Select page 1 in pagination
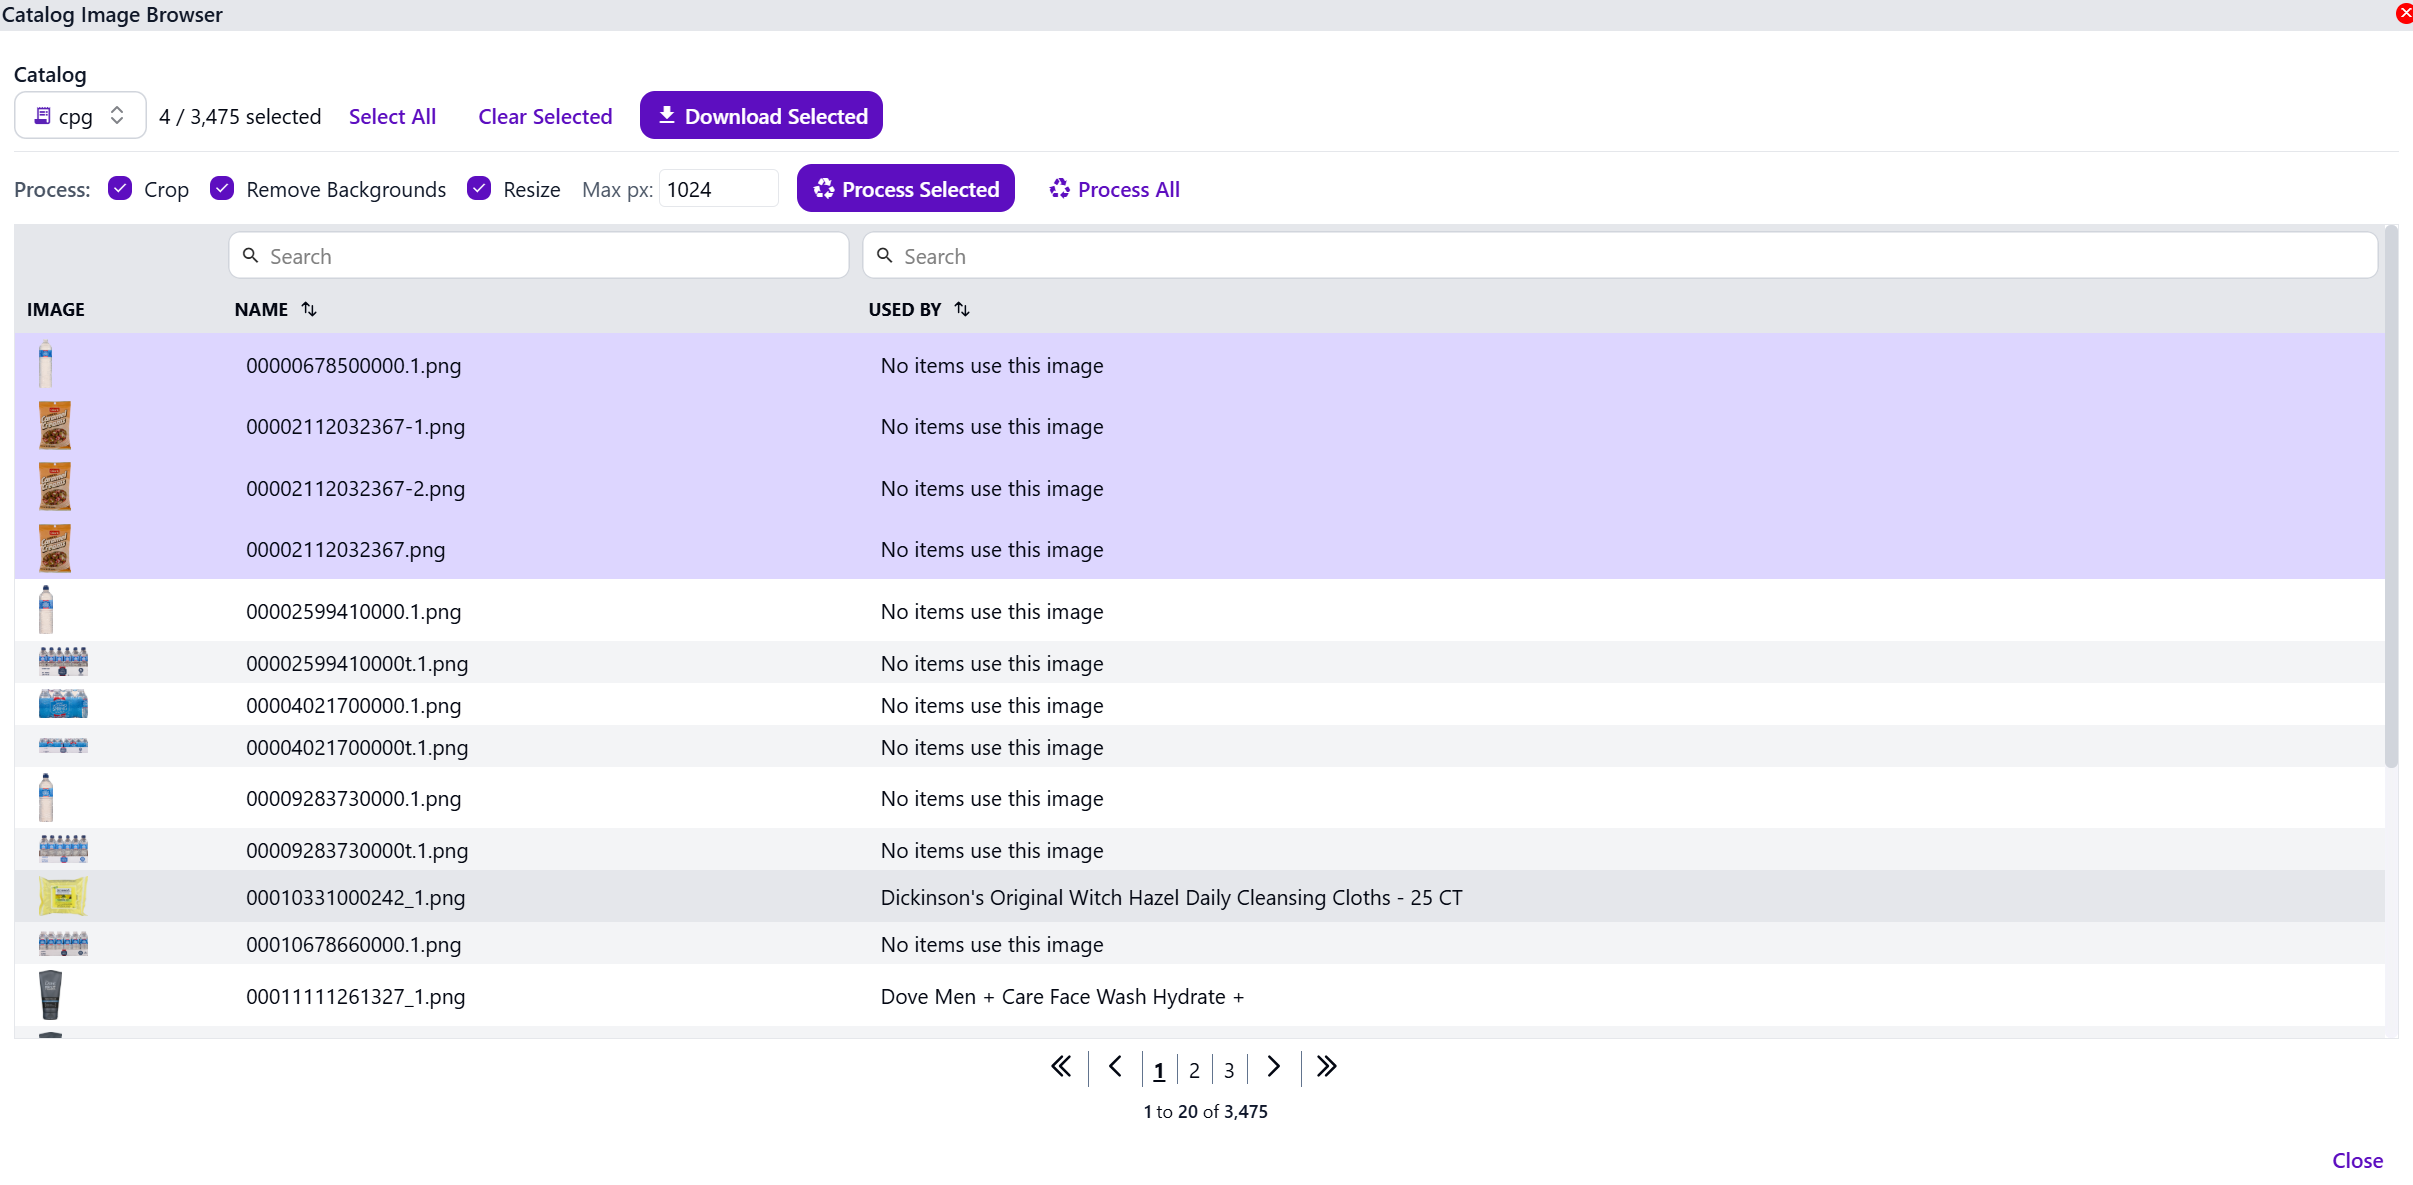 pos(1159,1070)
